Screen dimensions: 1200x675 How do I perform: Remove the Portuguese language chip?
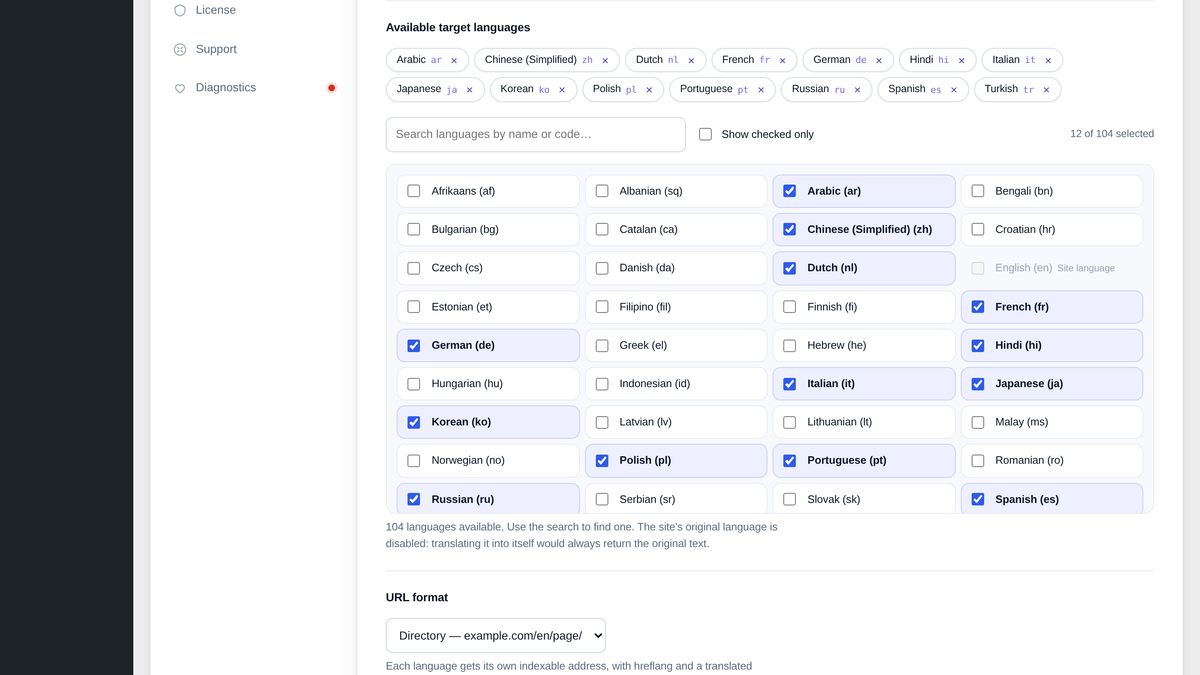click(x=760, y=90)
